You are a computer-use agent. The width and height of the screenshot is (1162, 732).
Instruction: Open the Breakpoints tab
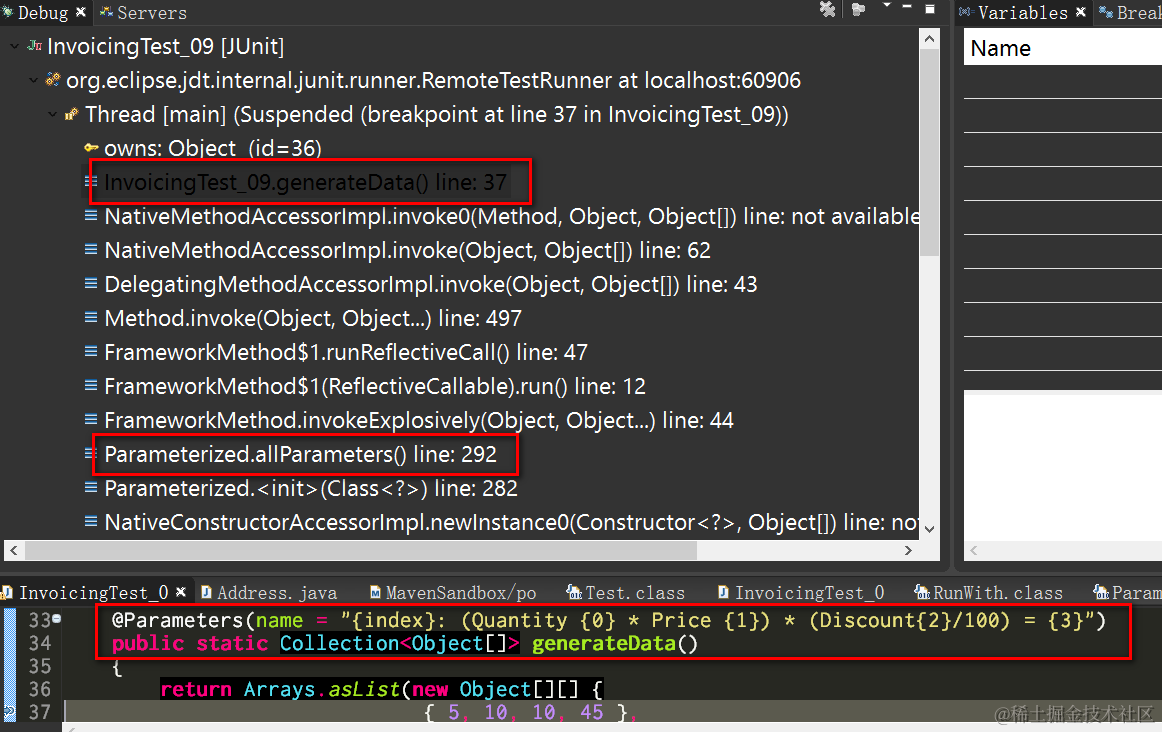[1129, 13]
